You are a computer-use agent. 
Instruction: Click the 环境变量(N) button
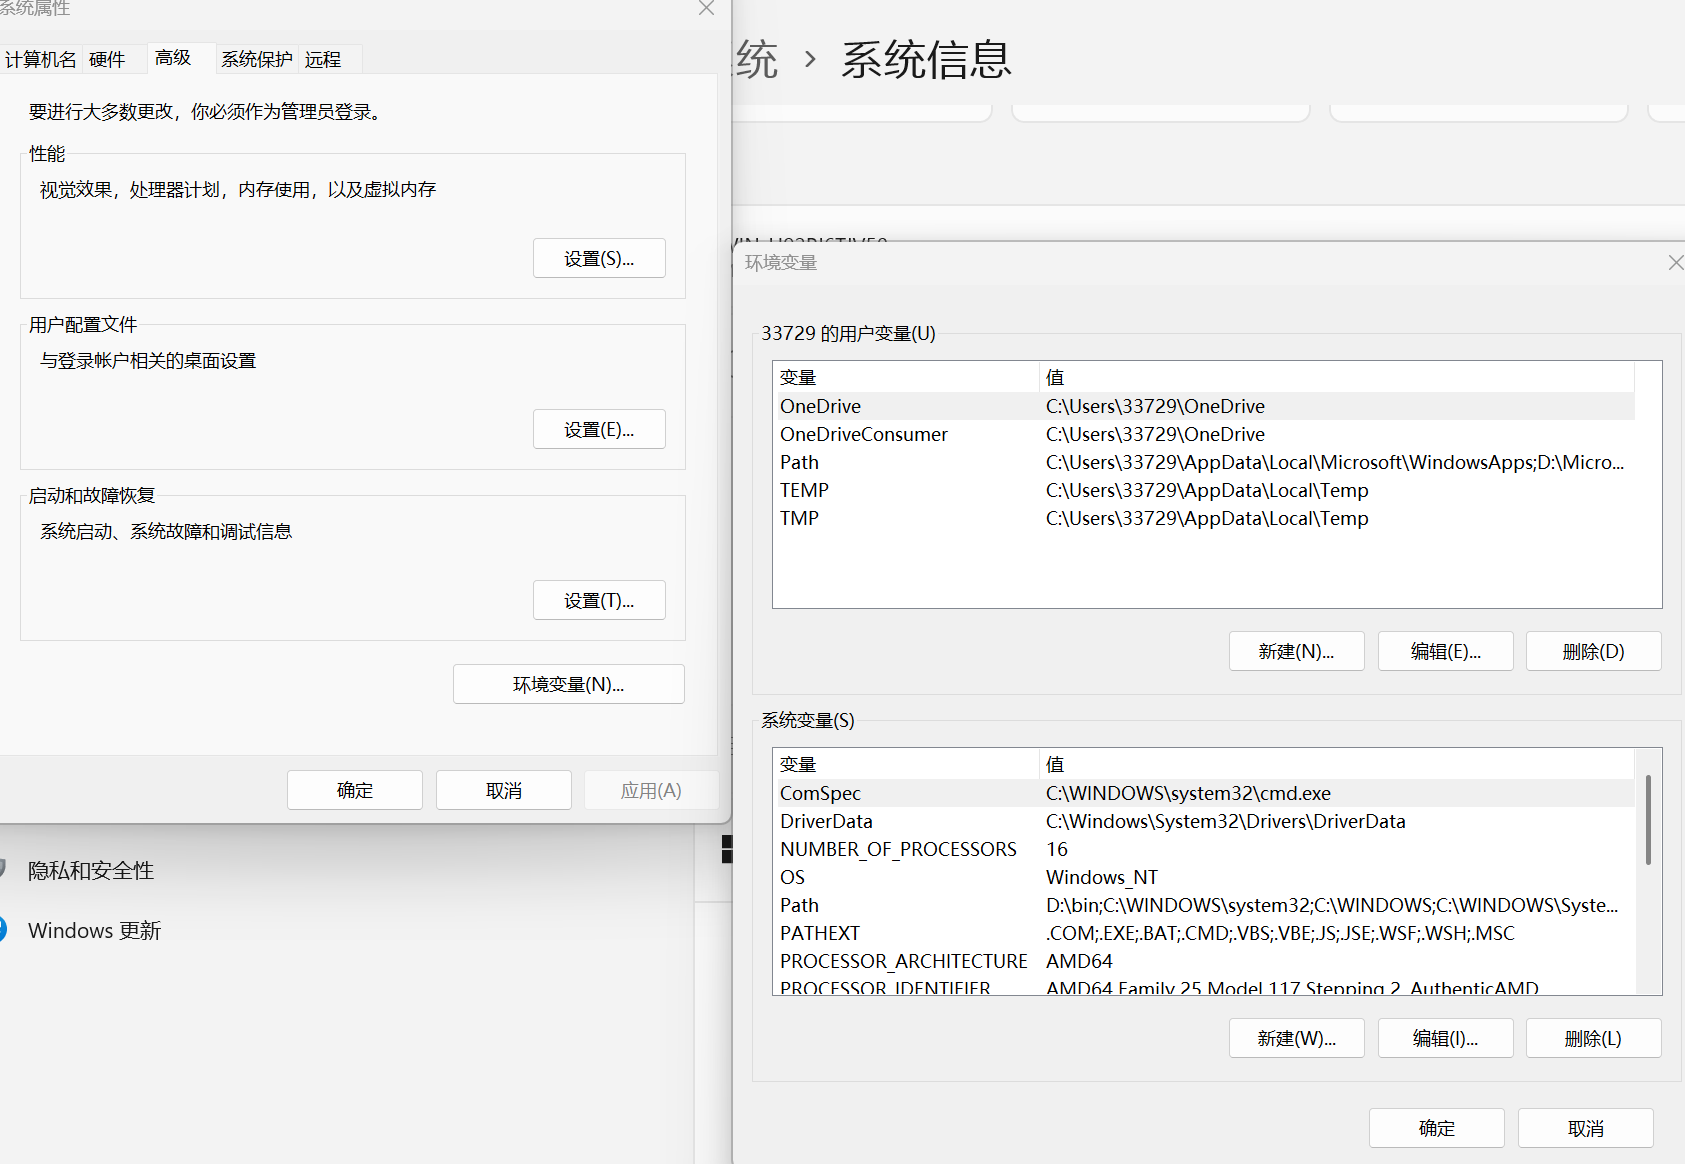point(568,684)
